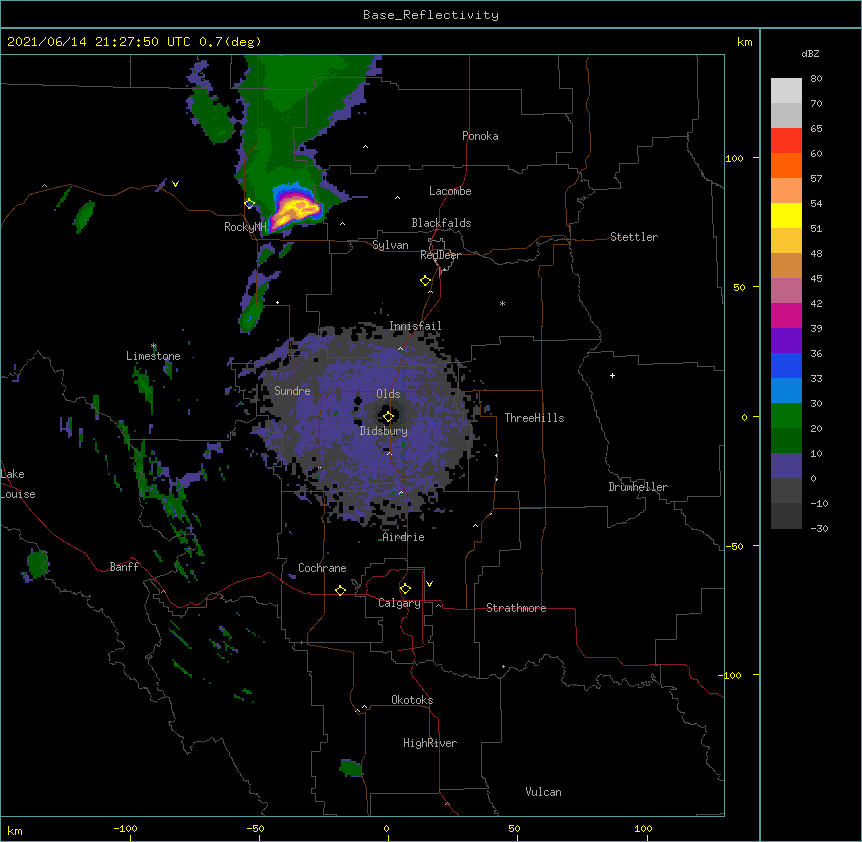The height and width of the screenshot is (842, 862).
Task: Select the Innisfail label
Action: click(x=415, y=326)
